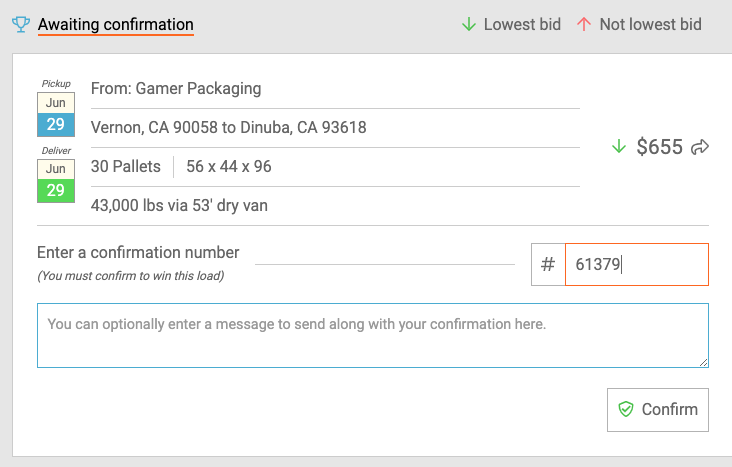Click the trophy icon beside Awaiting confirmation
The width and height of the screenshot is (732, 467).
pyautogui.click(x=21, y=24)
